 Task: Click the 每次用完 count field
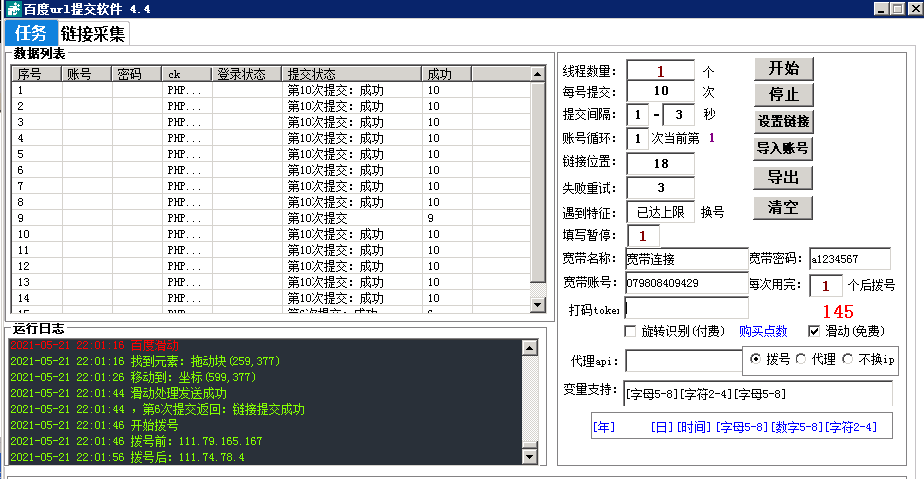click(x=826, y=286)
